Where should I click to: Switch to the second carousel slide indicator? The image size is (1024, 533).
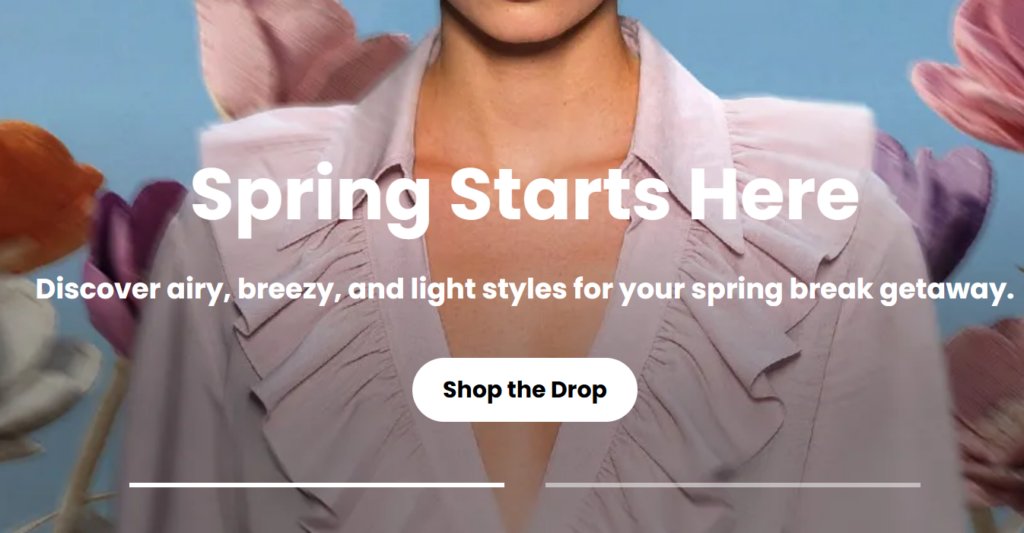[733, 485]
